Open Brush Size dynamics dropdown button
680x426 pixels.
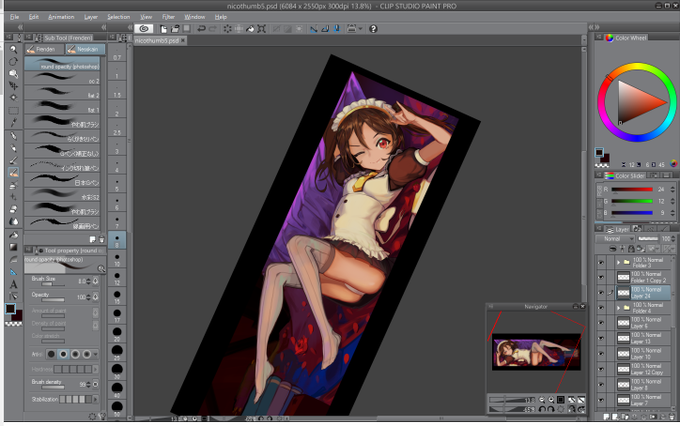click(x=95, y=281)
